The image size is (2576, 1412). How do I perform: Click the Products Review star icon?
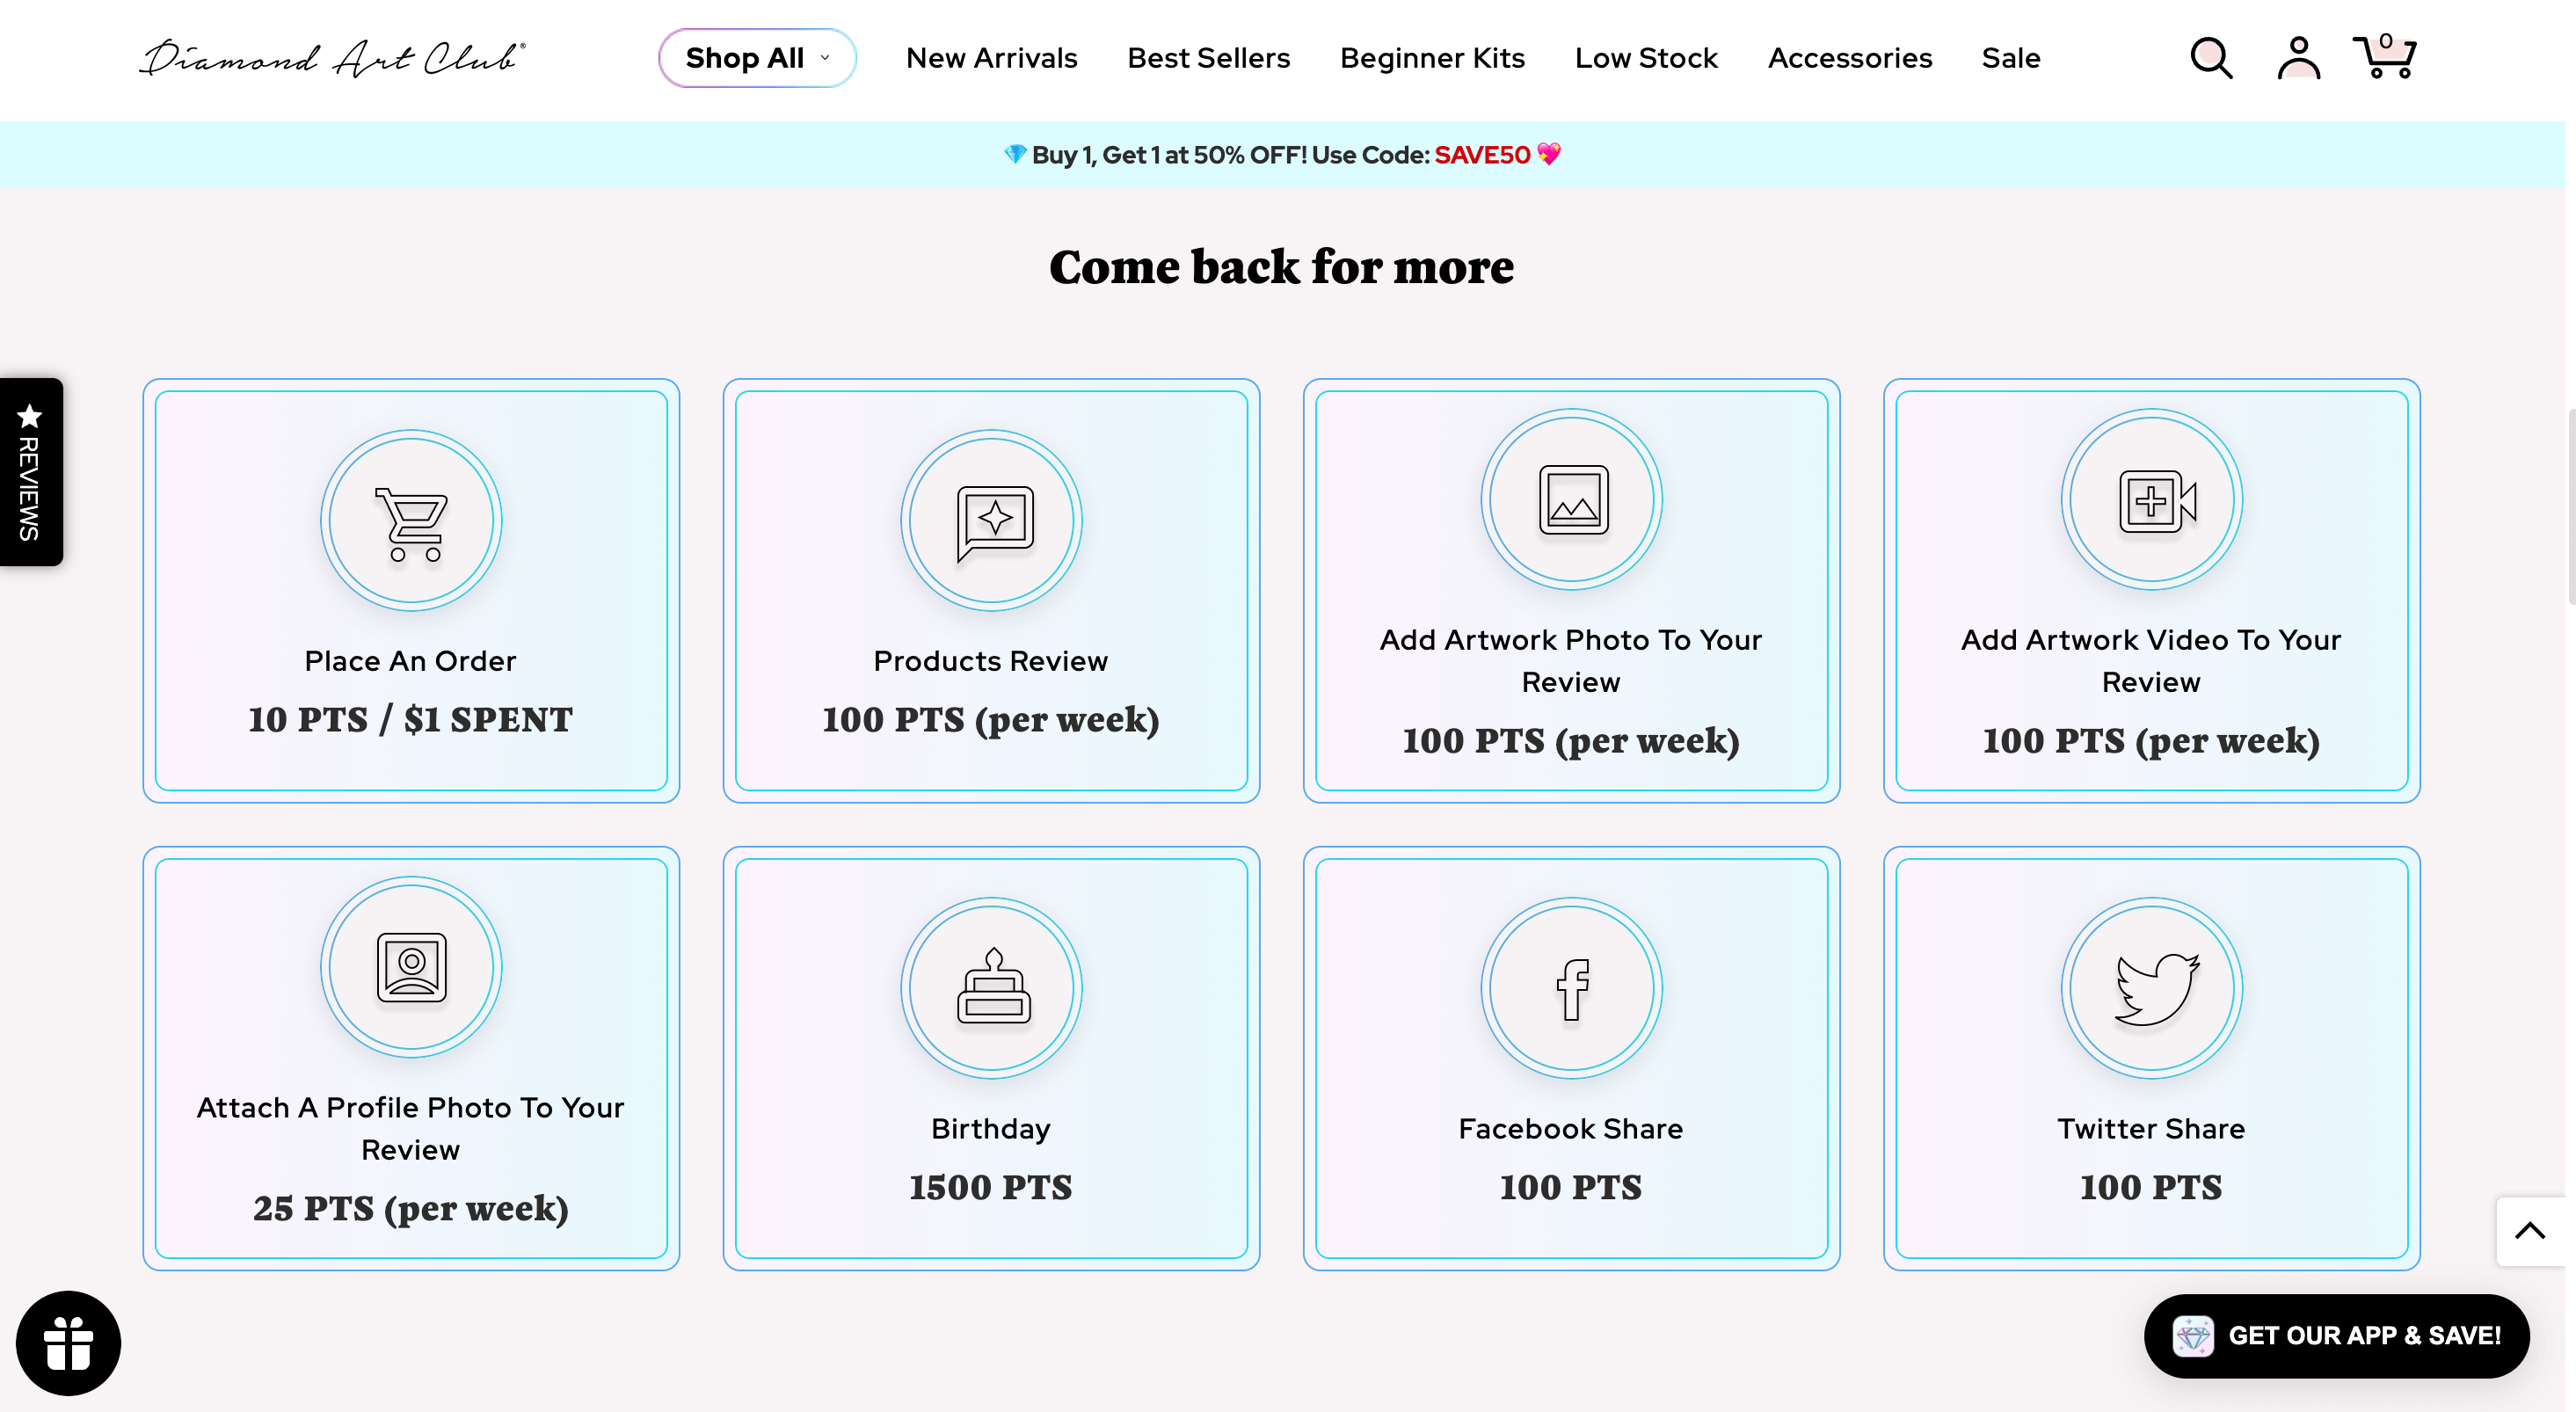994,518
